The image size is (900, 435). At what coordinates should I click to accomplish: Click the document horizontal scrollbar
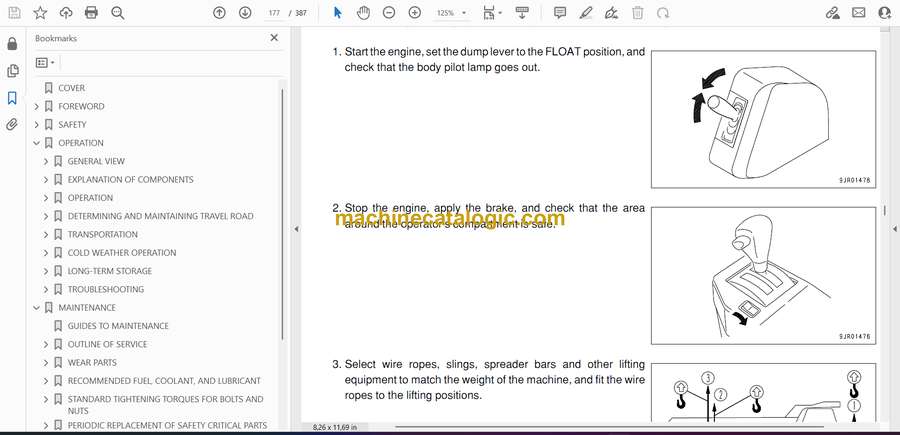click(610, 426)
